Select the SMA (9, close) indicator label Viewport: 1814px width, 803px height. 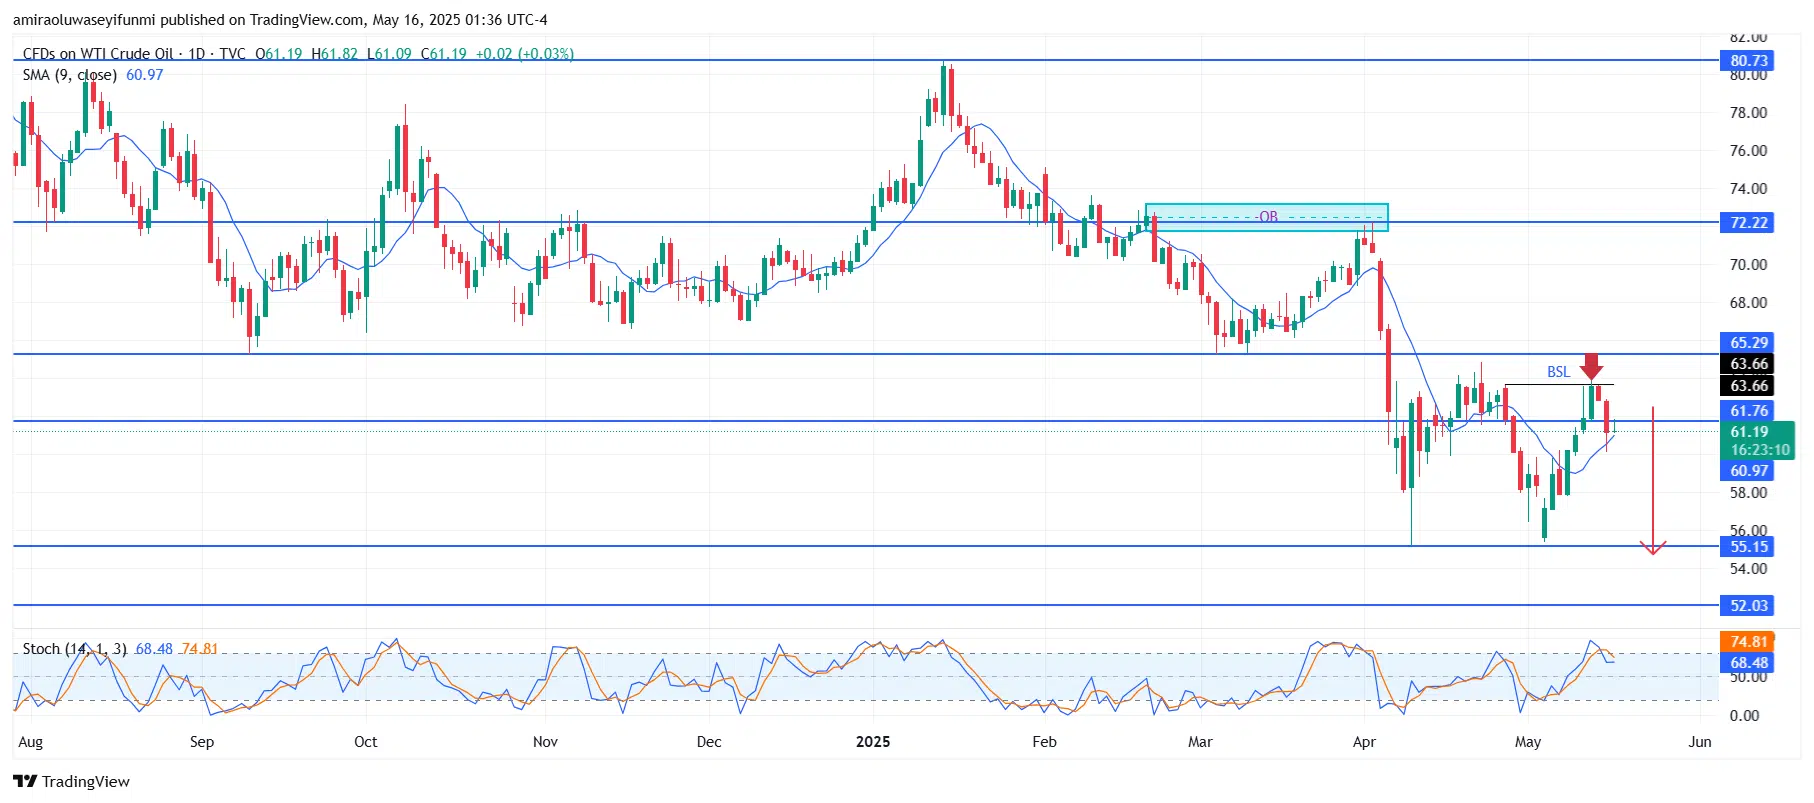click(70, 75)
